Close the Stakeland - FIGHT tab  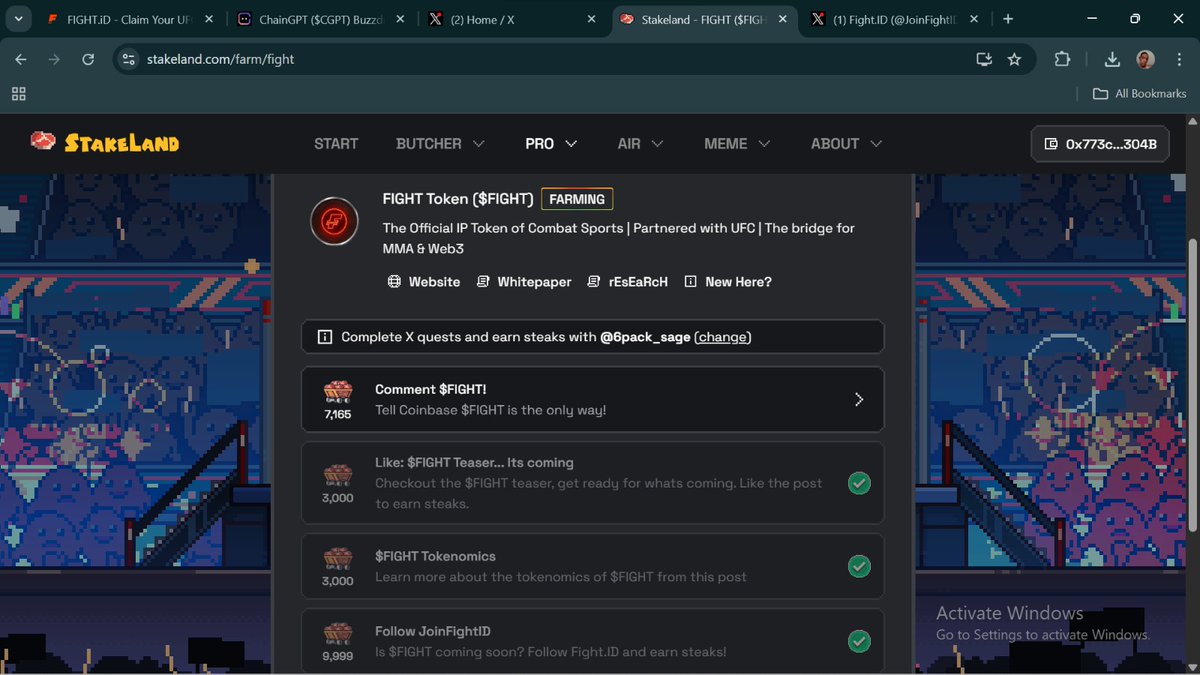[783, 19]
